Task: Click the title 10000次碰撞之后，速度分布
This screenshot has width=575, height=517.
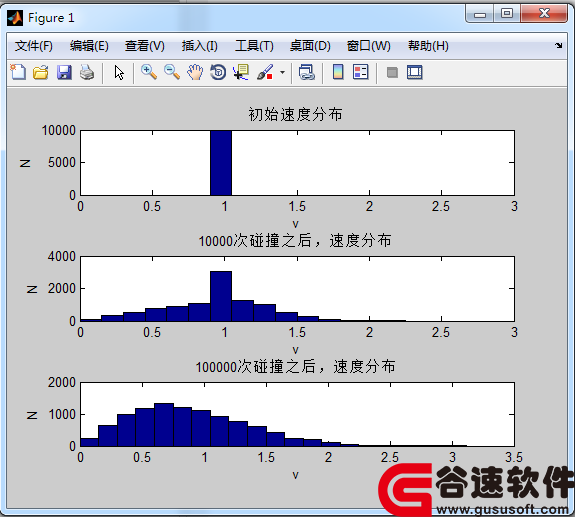Action: [295, 241]
